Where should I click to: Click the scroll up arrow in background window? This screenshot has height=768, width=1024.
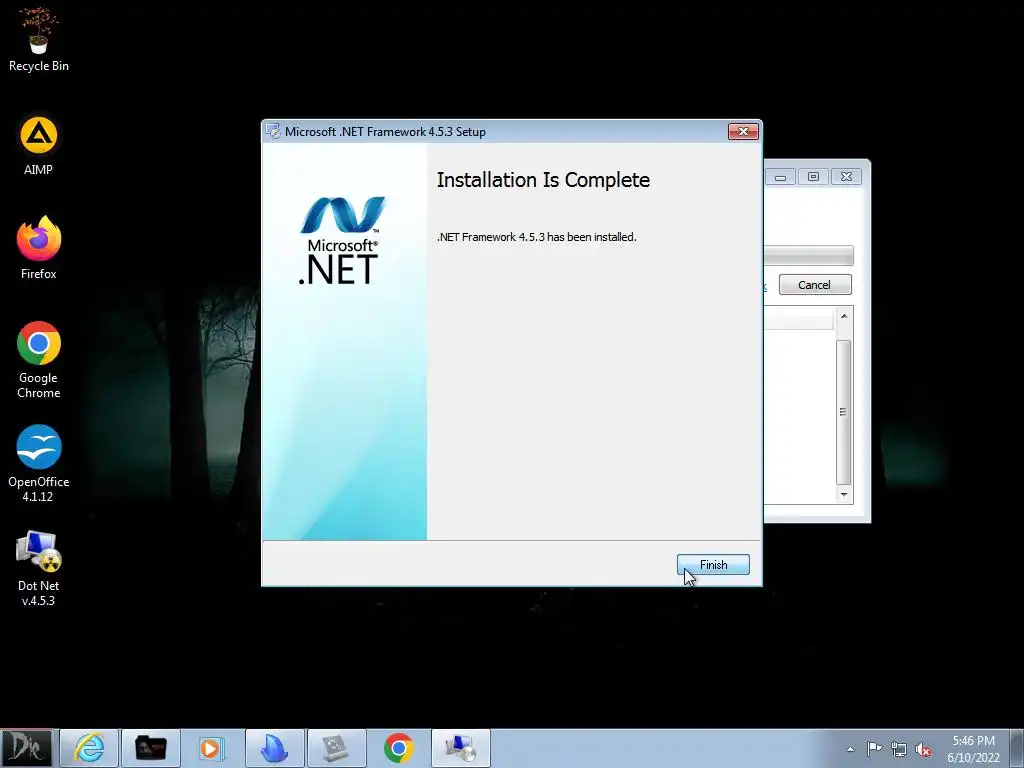(844, 316)
